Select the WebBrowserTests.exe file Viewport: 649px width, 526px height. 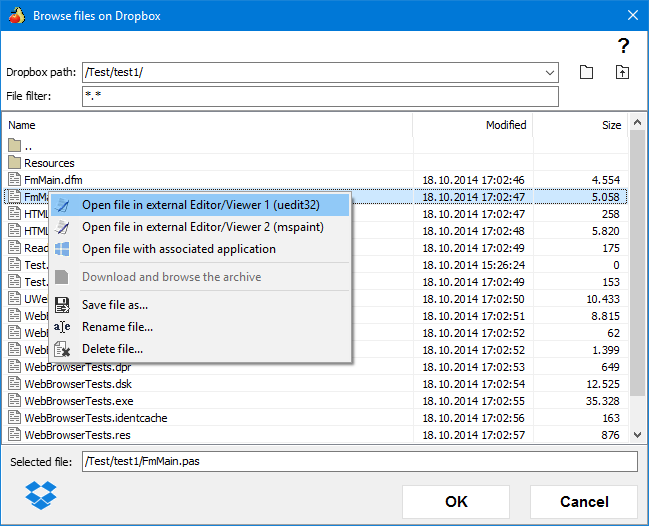76,400
